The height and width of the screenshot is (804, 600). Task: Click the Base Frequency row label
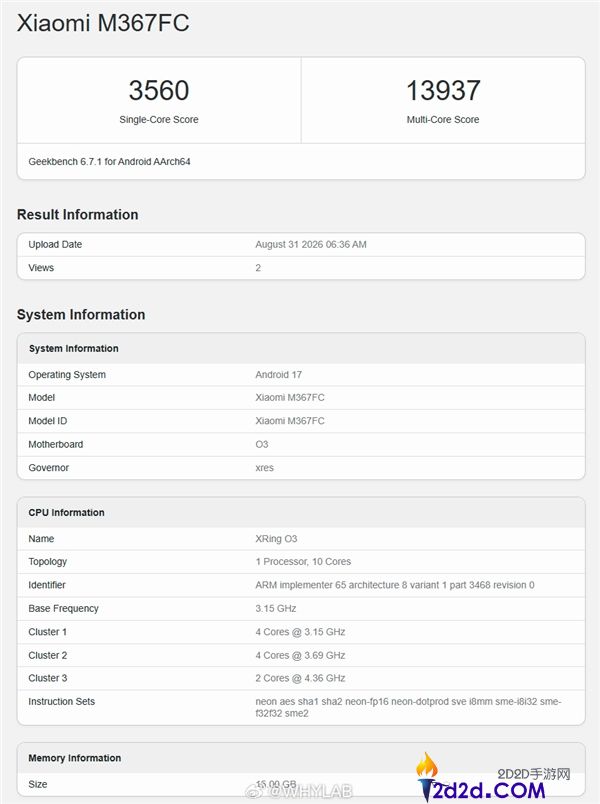pyautogui.click(x=64, y=609)
